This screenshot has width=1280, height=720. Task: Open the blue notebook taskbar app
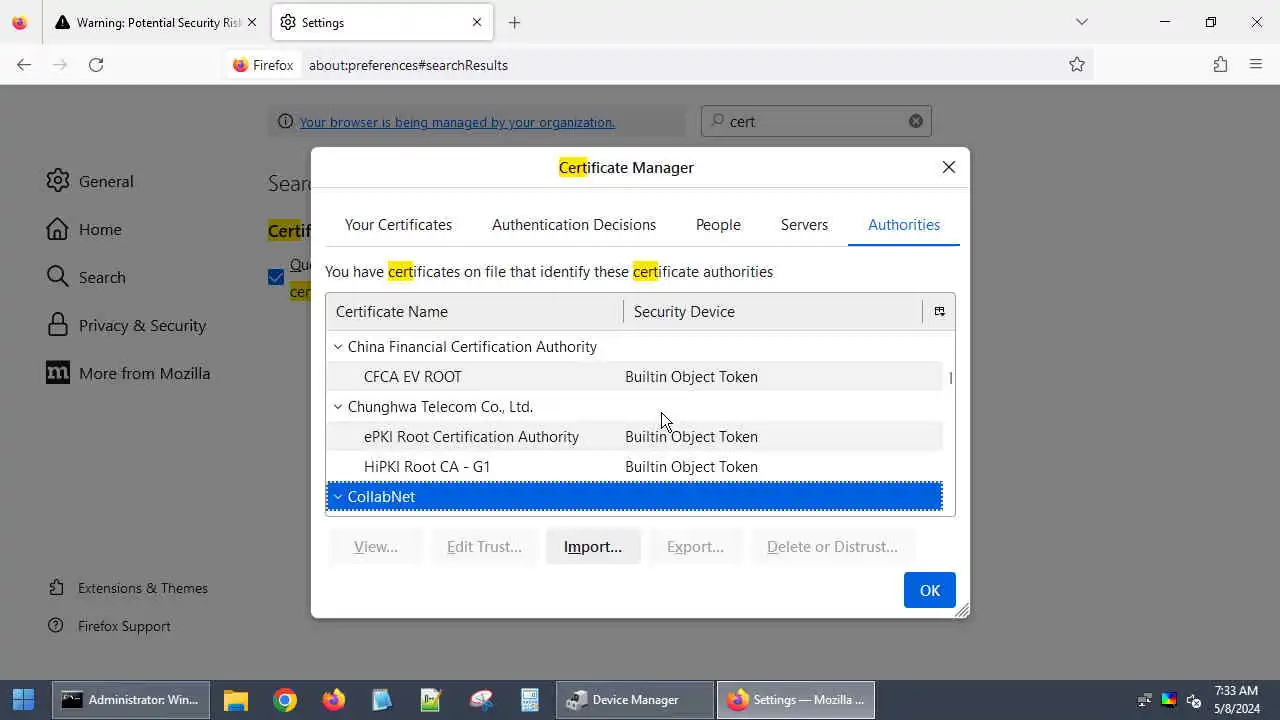pyautogui.click(x=382, y=700)
